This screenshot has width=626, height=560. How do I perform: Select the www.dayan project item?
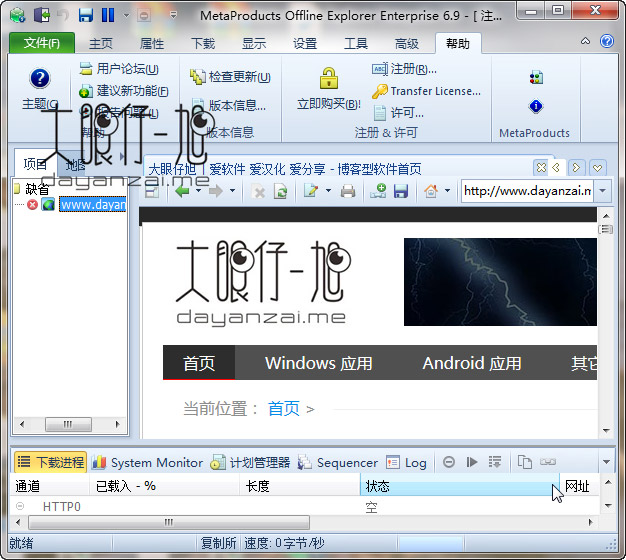(93, 205)
